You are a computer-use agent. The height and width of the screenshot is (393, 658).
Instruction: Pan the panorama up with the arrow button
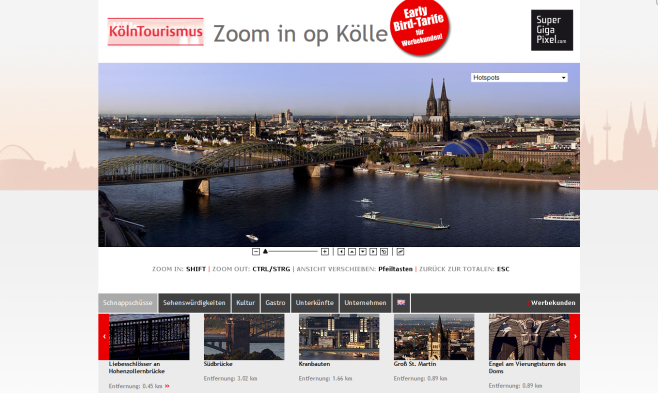(352, 252)
